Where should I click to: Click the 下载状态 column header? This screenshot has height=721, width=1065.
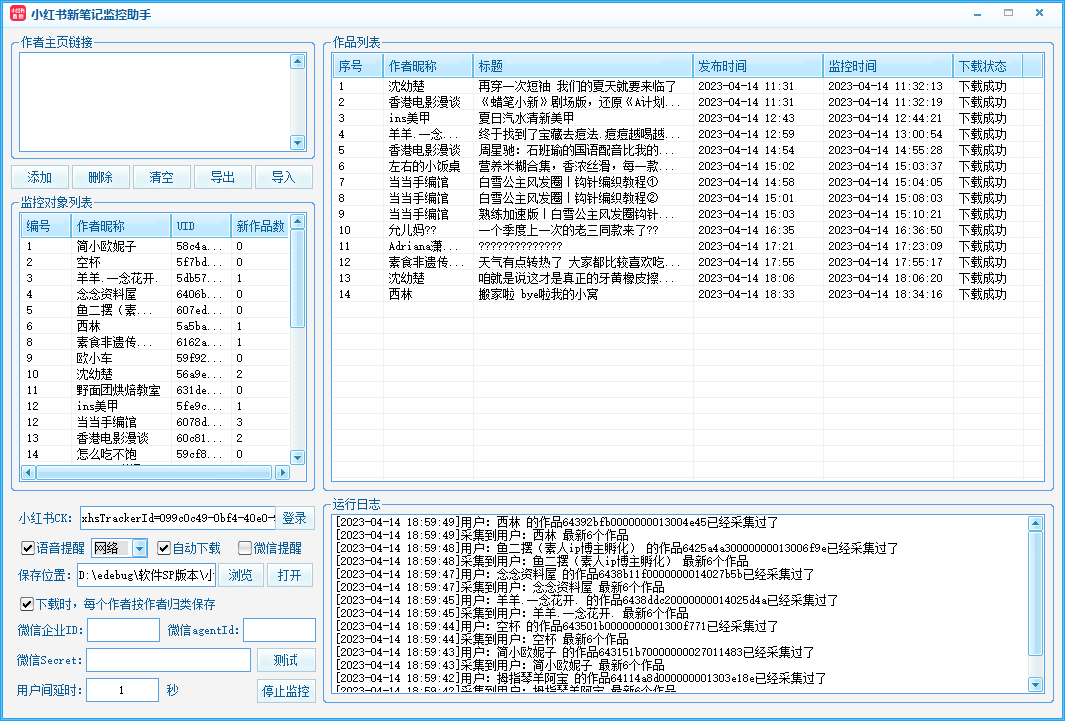[x=988, y=66]
